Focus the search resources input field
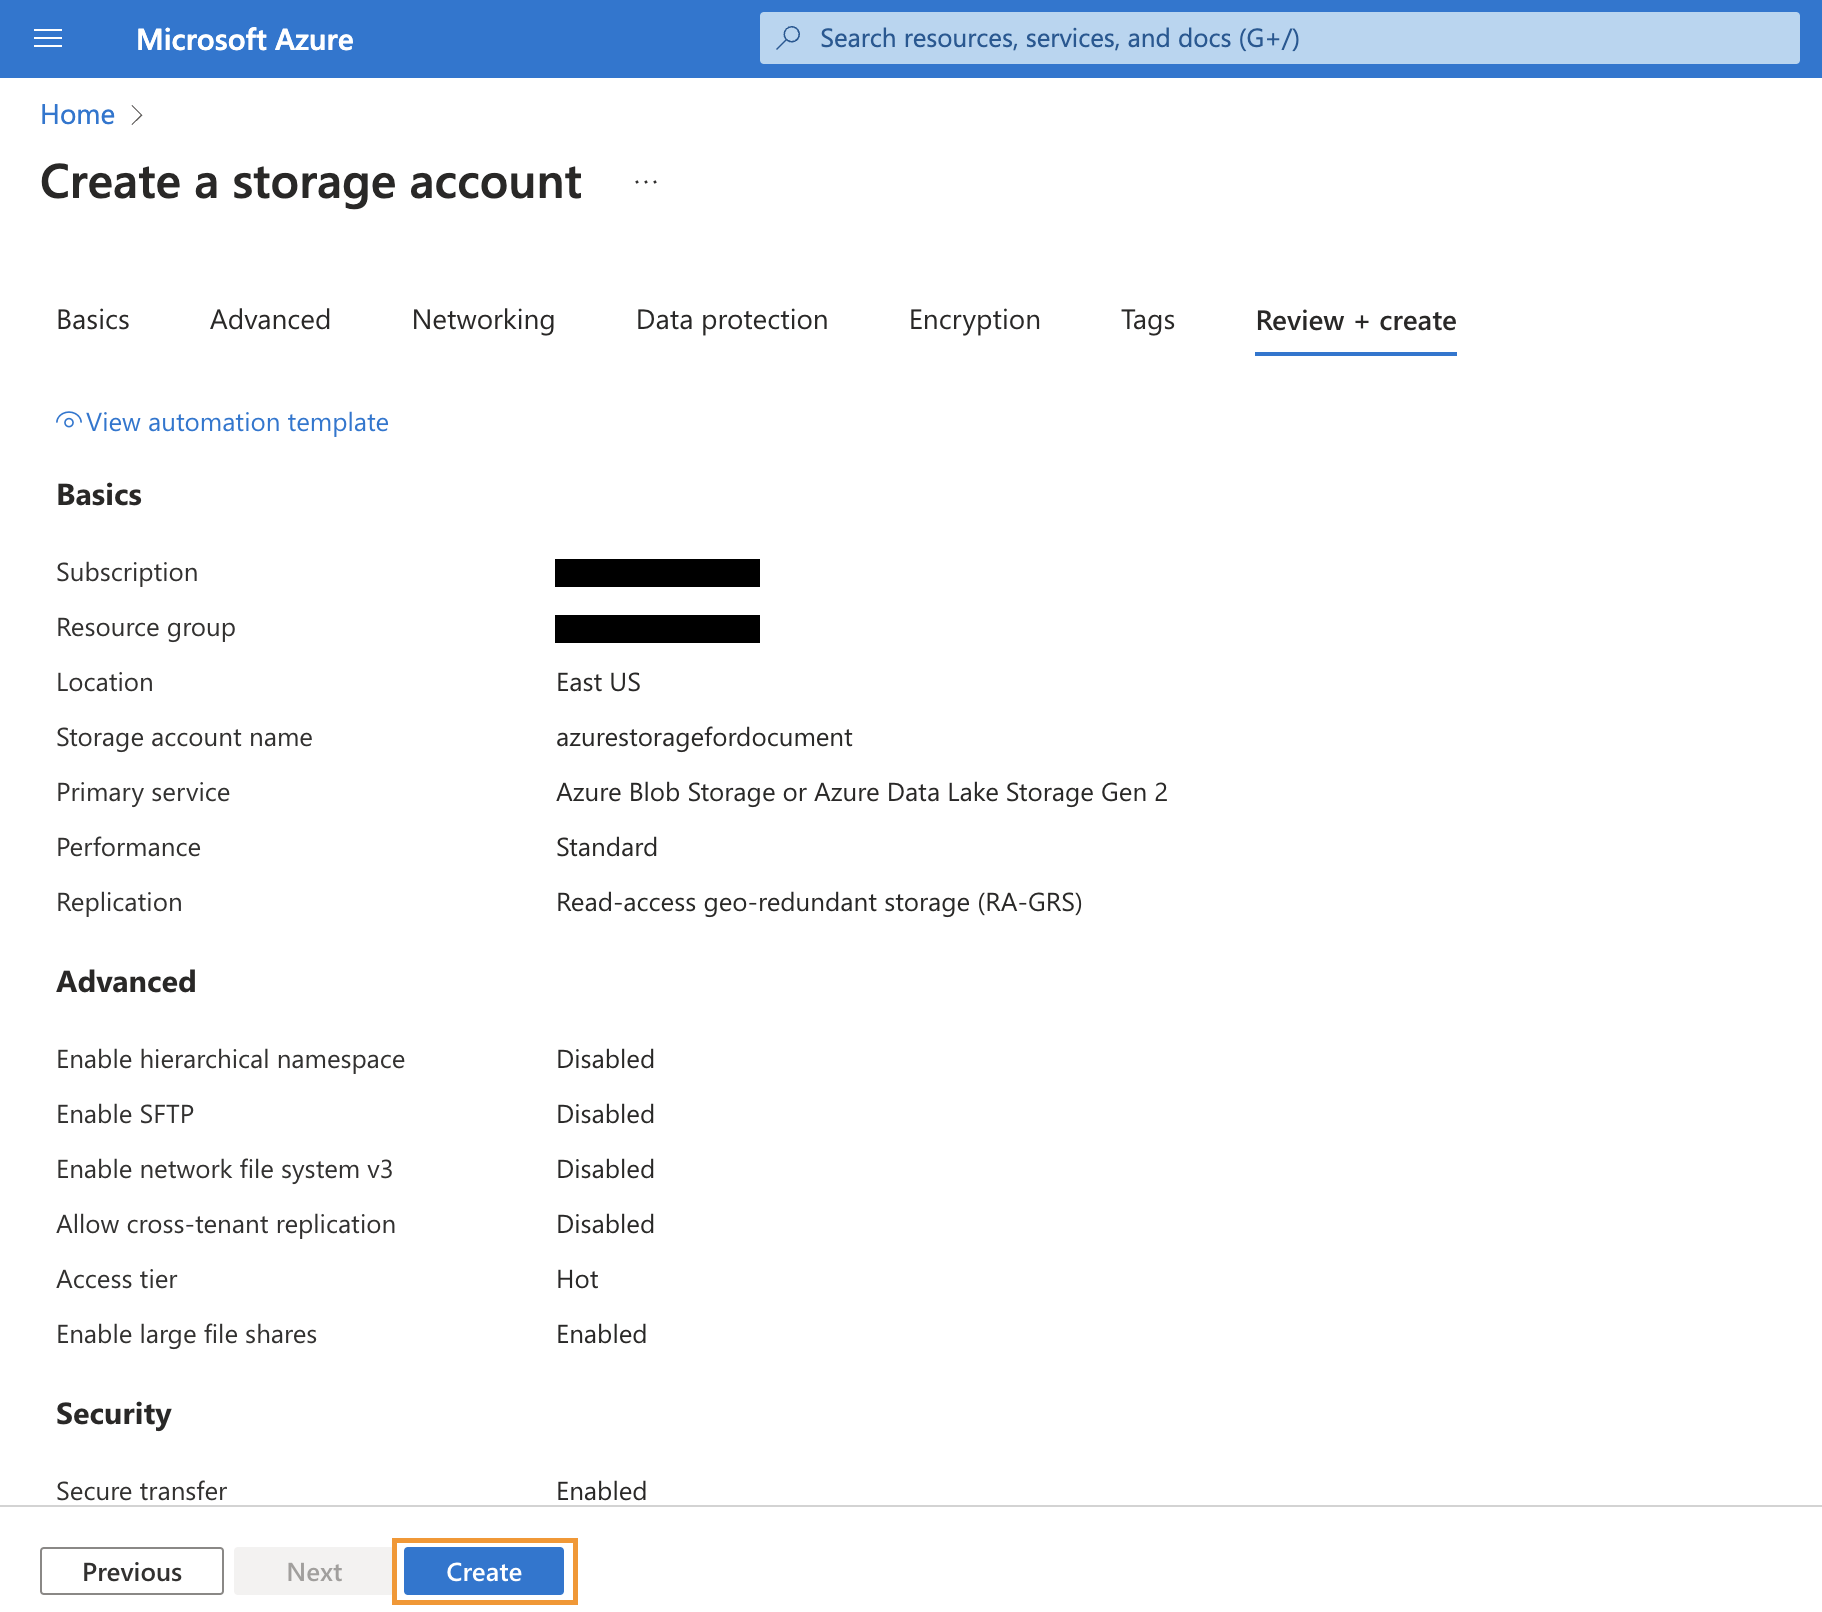 [1290, 38]
